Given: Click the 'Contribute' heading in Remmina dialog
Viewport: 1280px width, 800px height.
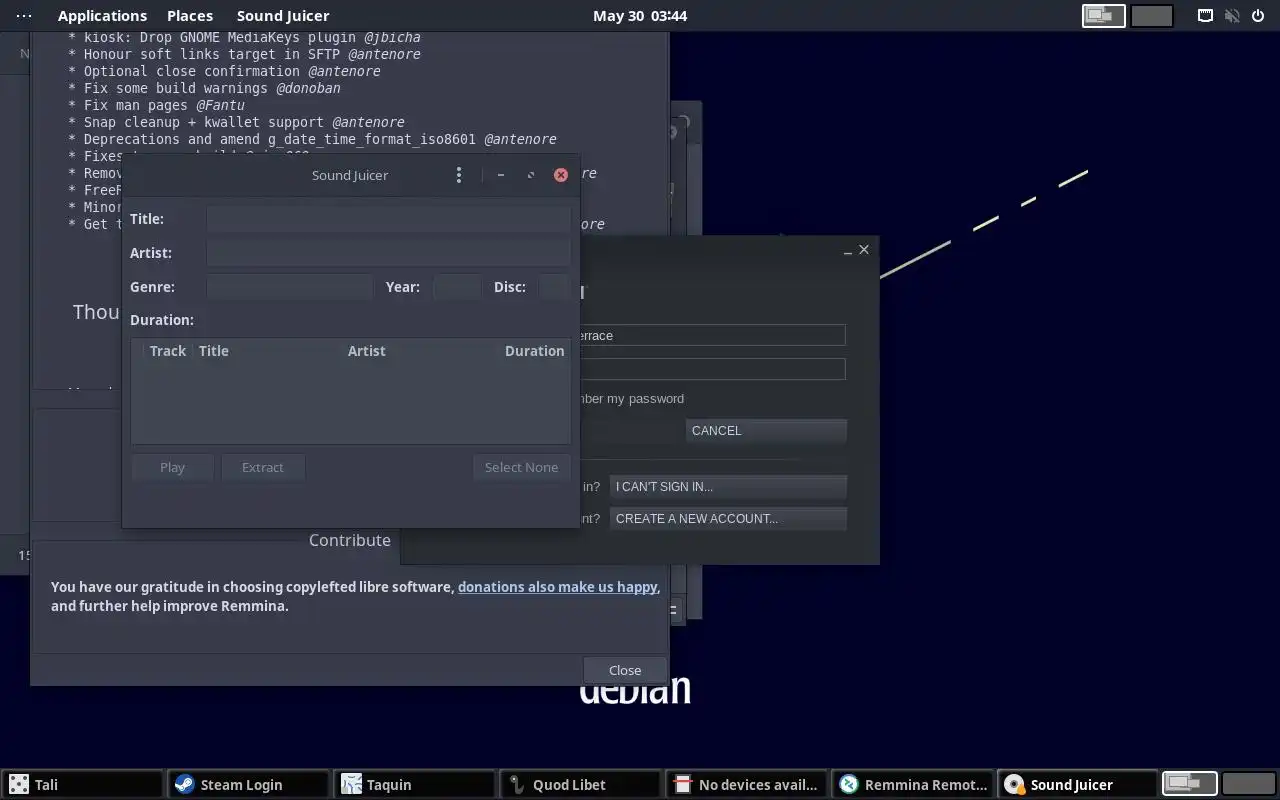Looking at the screenshot, I should click(350, 540).
